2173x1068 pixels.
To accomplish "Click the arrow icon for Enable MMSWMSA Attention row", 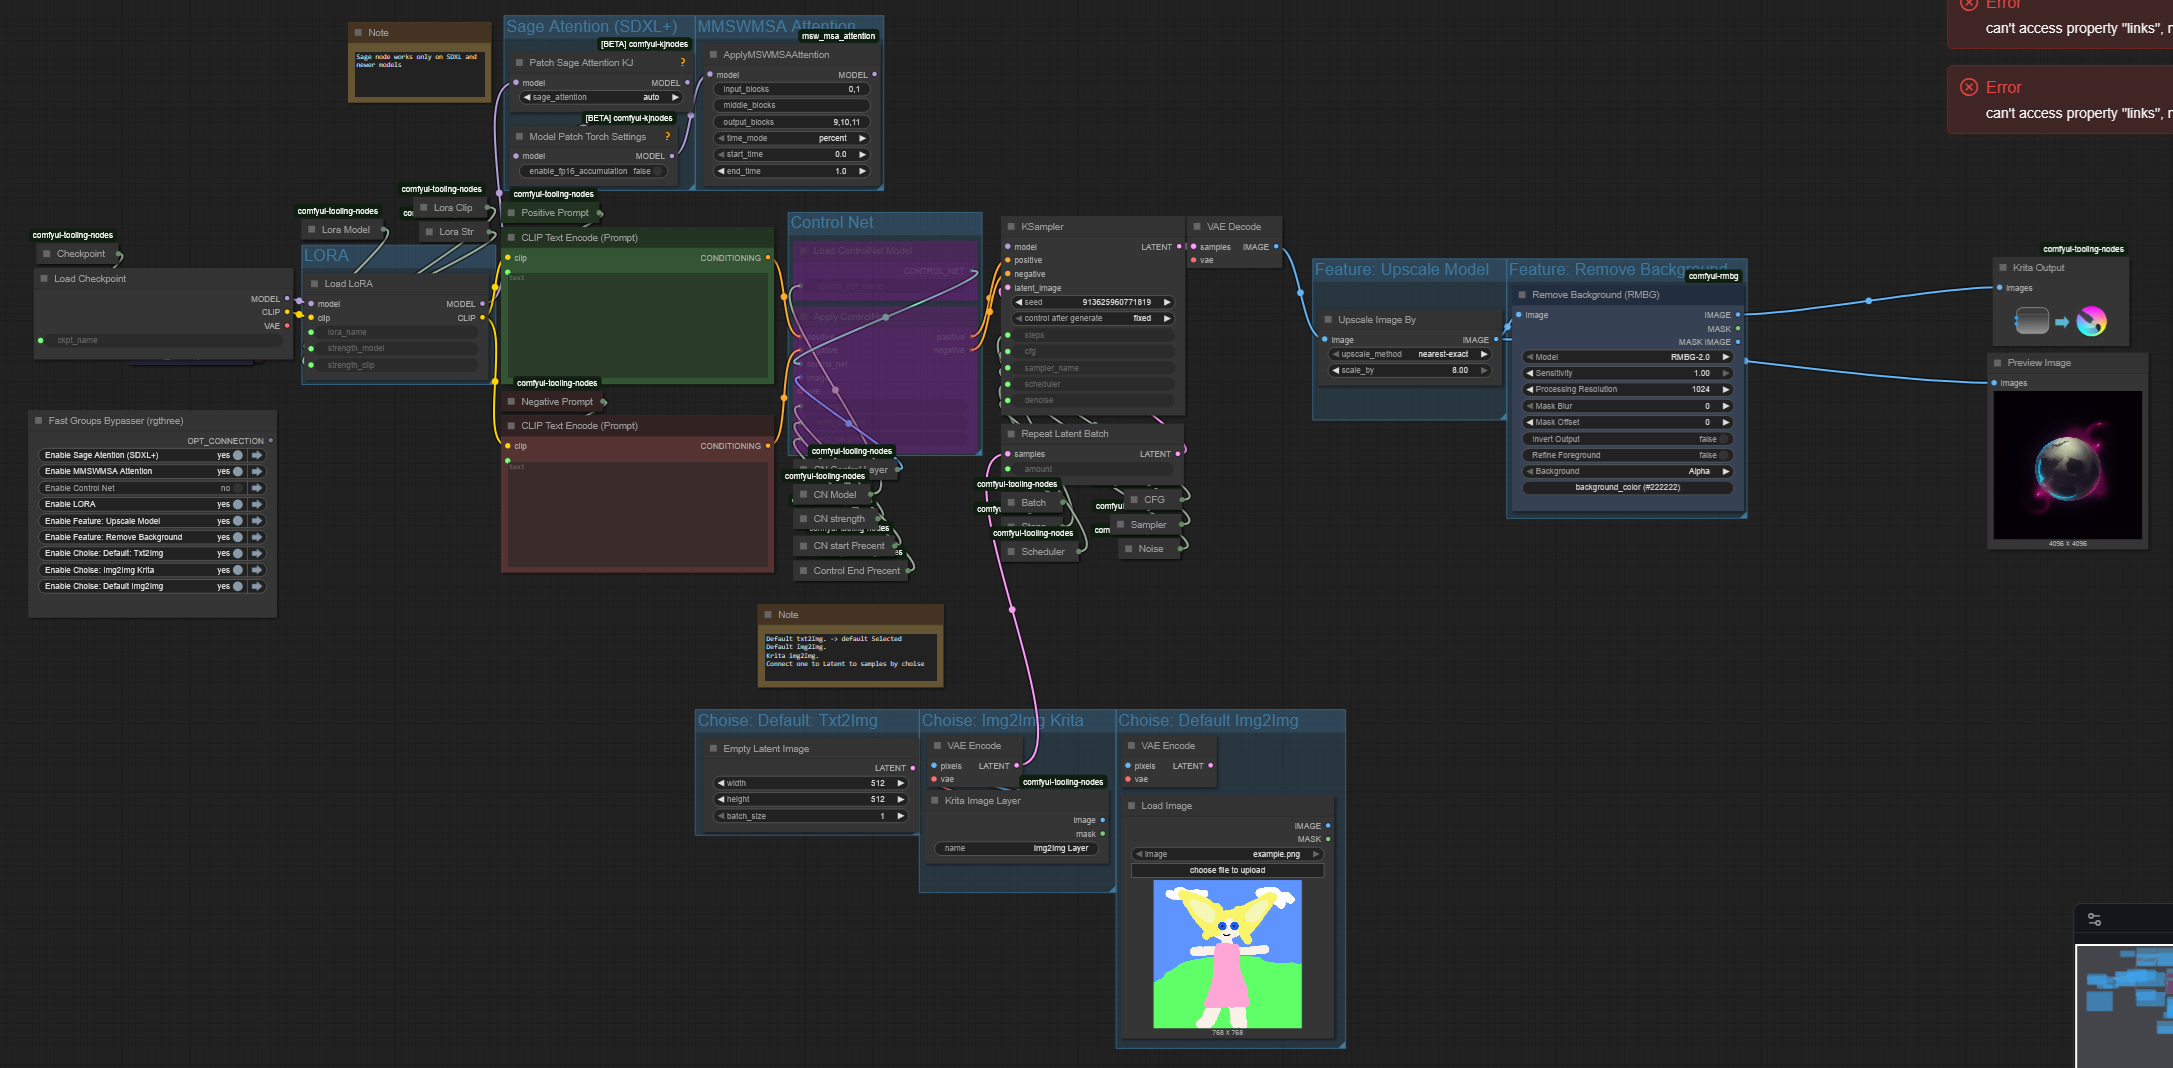I will (257, 471).
